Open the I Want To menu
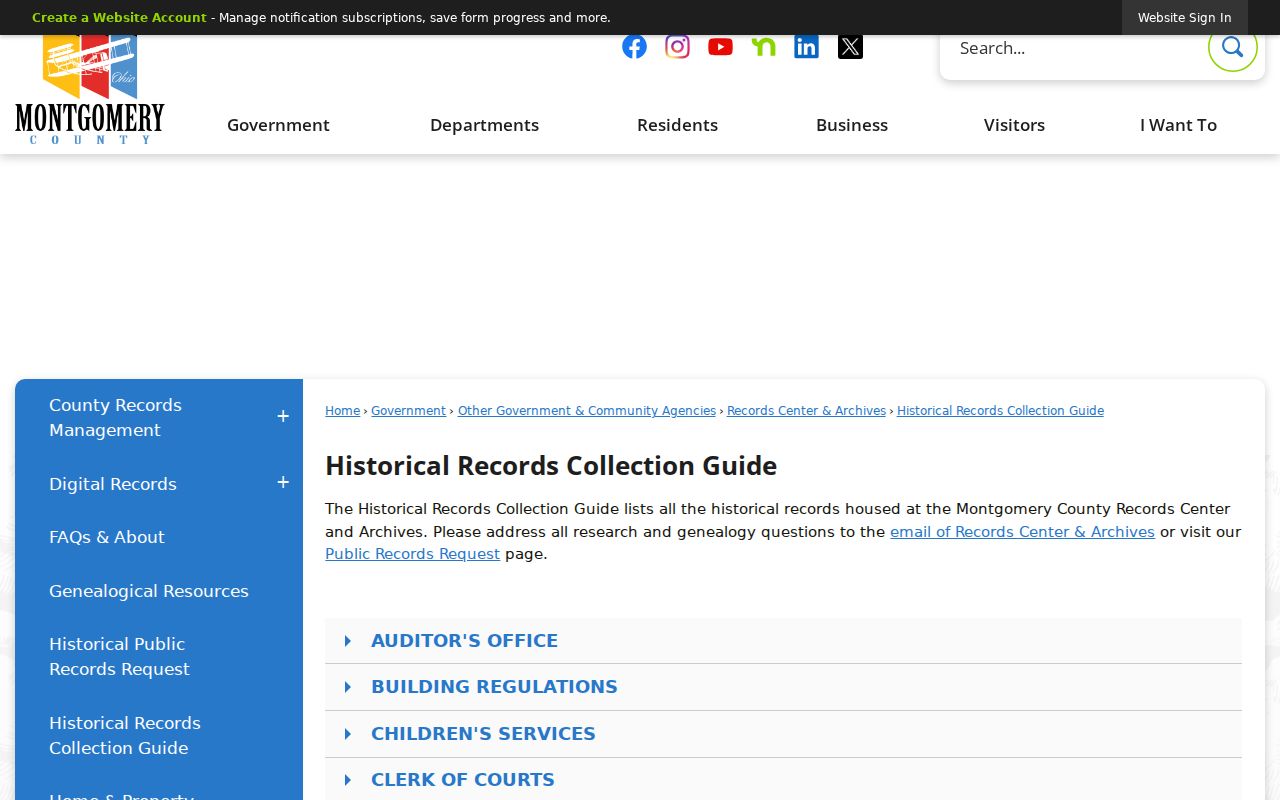 pyautogui.click(x=1178, y=125)
